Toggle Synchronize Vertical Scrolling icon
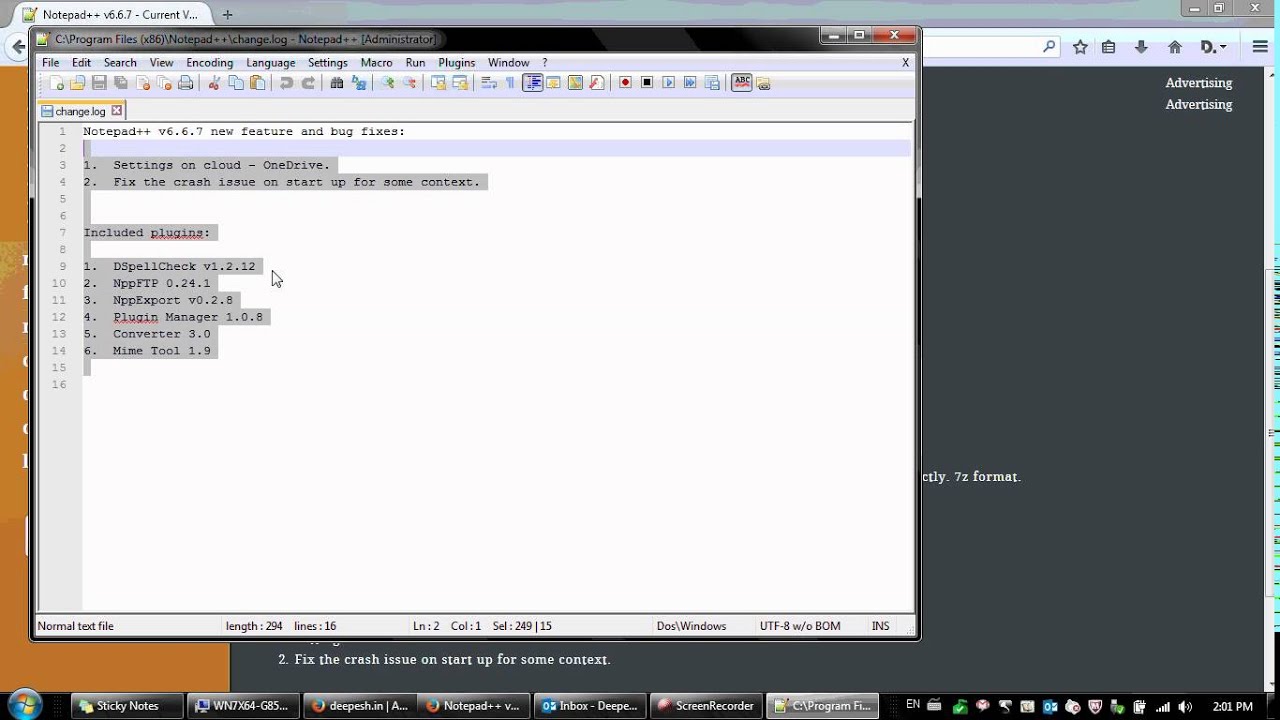Screen dimensions: 1280x720 pyautogui.click(x=438, y=83)
